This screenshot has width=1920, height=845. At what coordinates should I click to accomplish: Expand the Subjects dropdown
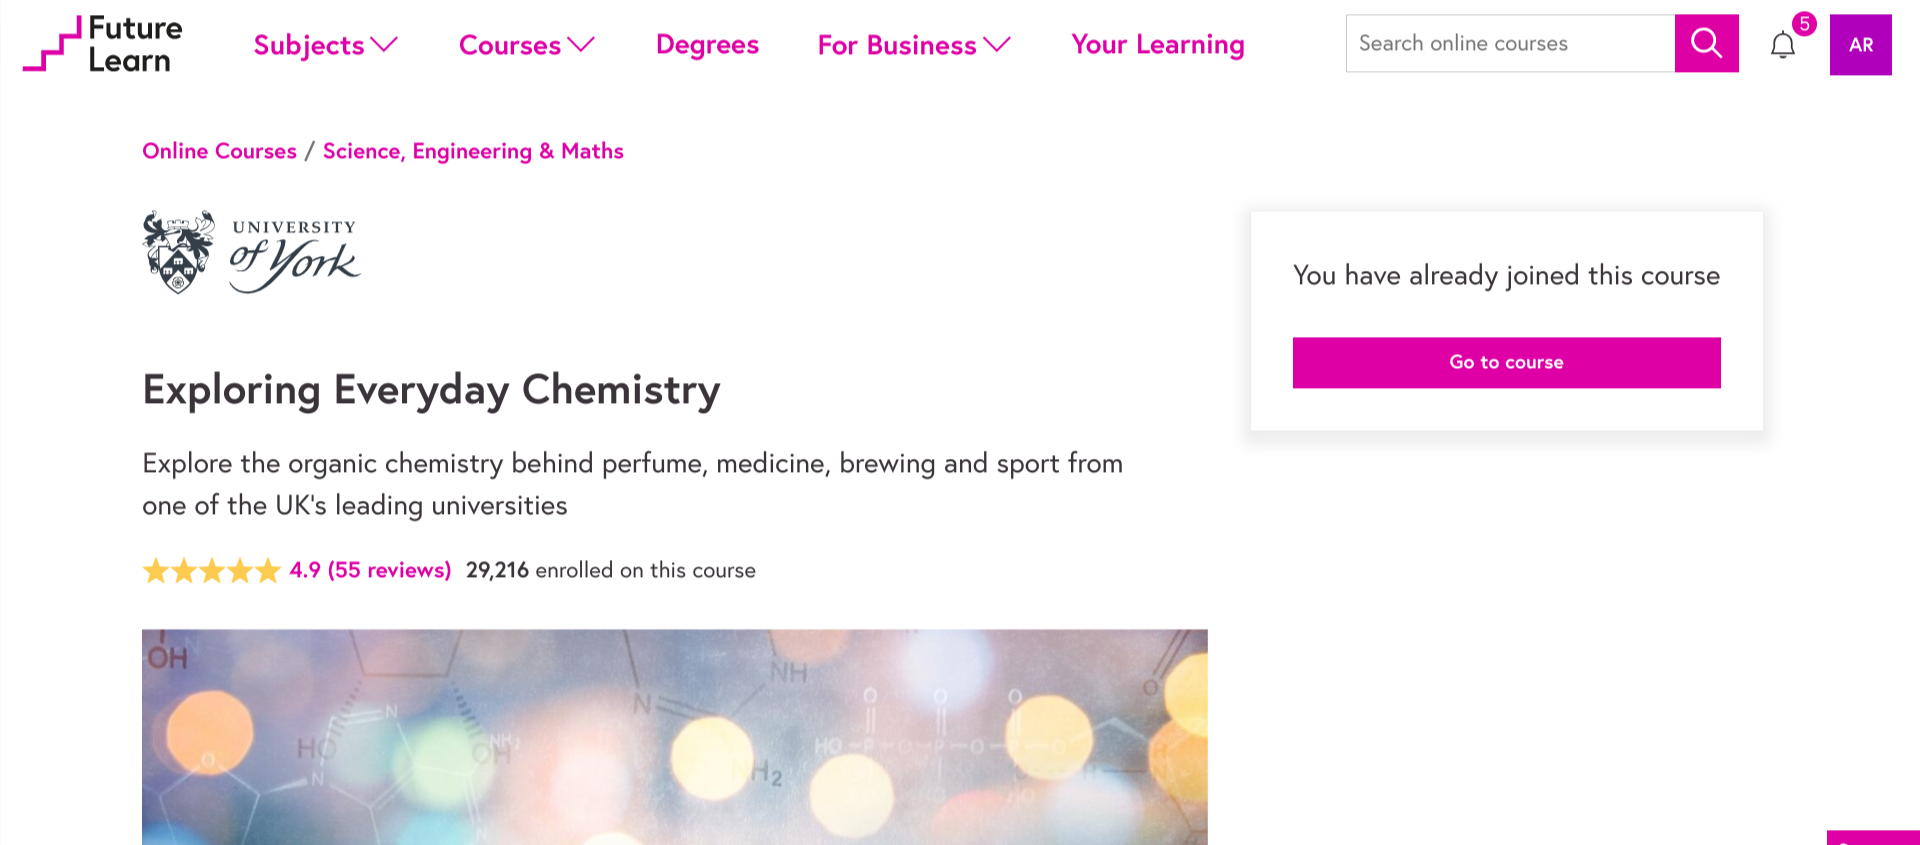(324, 45)
